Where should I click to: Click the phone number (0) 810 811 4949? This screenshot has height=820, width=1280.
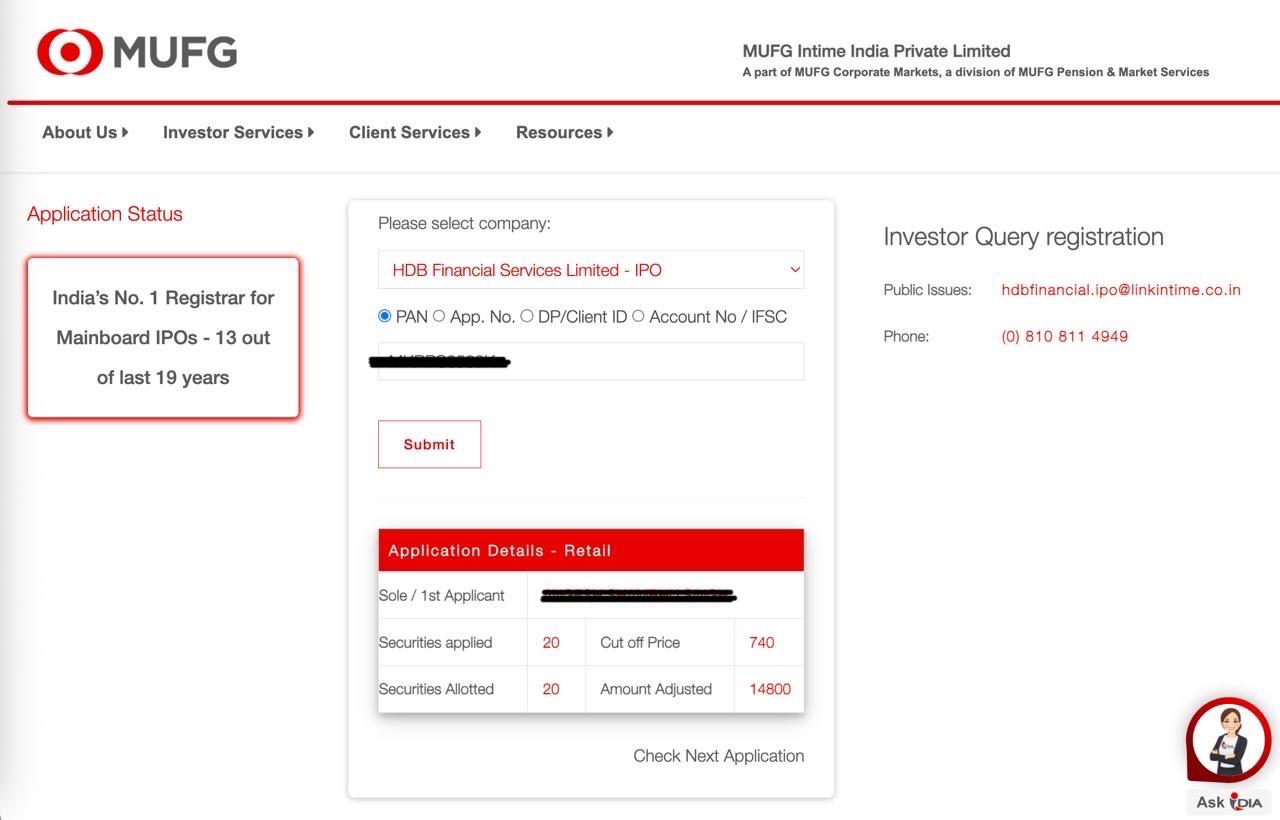1064,336
